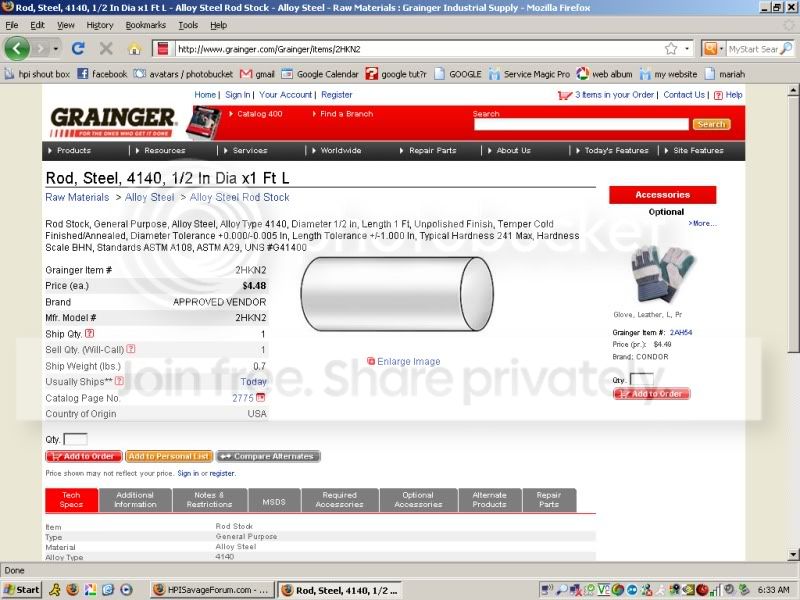Switch to the Additional Information tab
The height and width of the screenshot is (600, 800).
coord(135,500)
